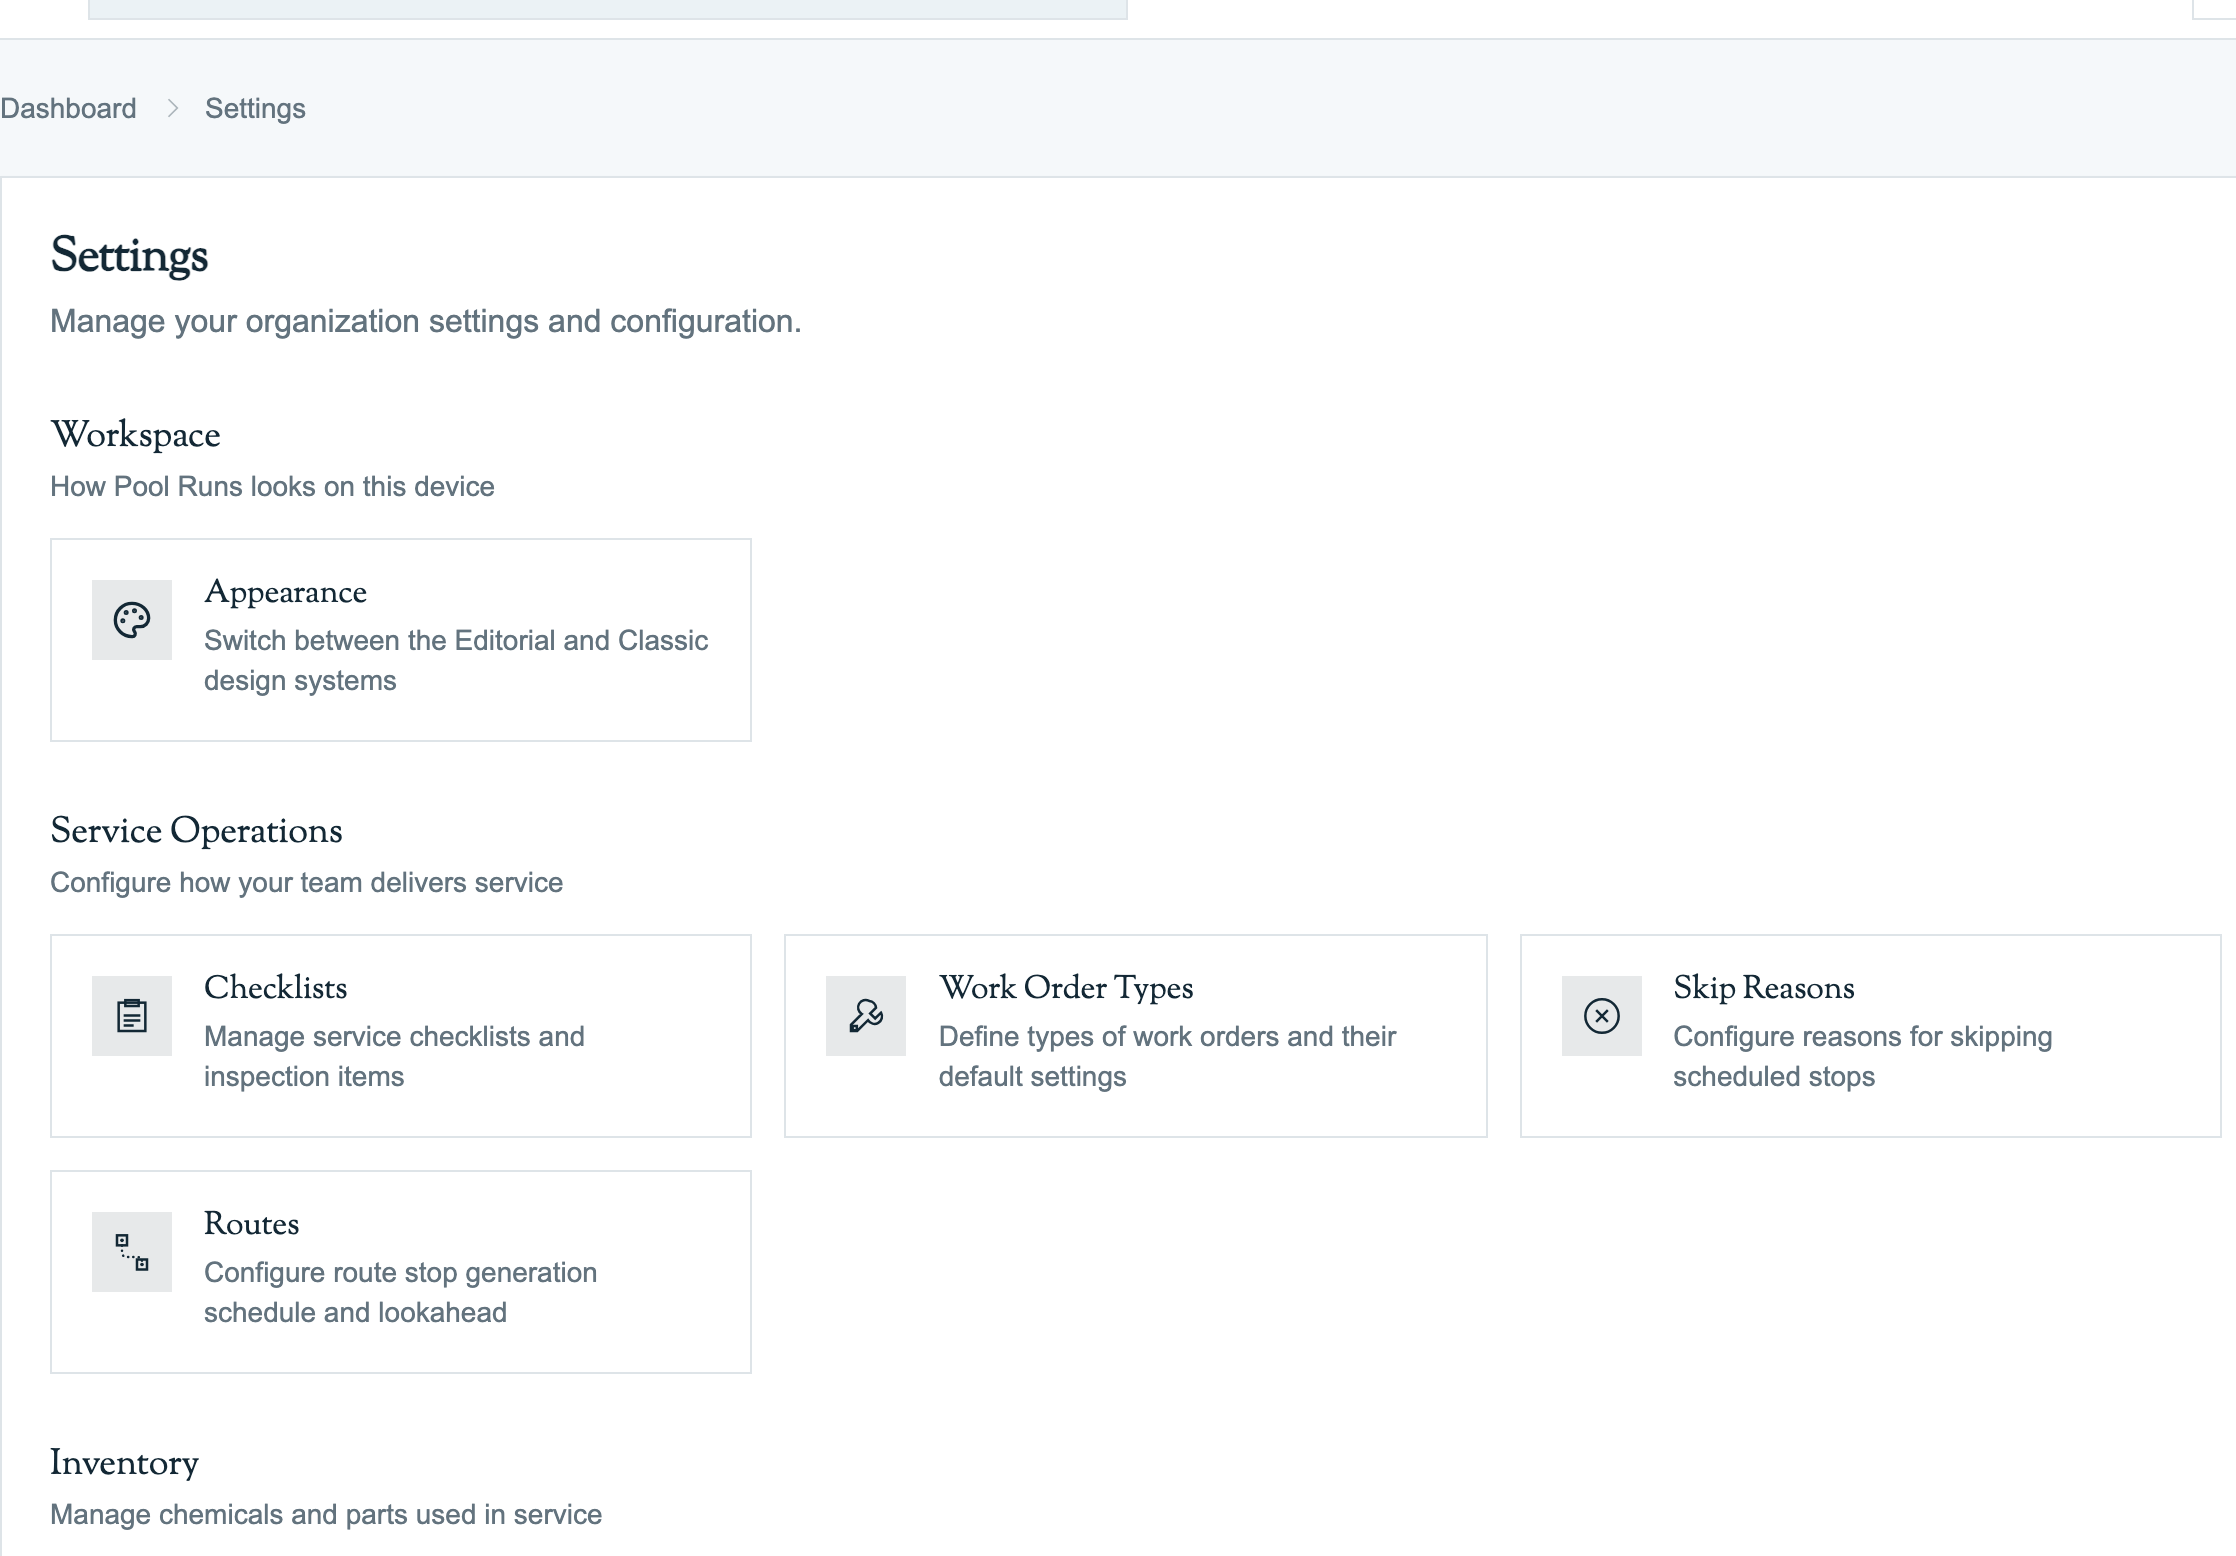Click the Inventory section heading

[x=125, y=1463]
